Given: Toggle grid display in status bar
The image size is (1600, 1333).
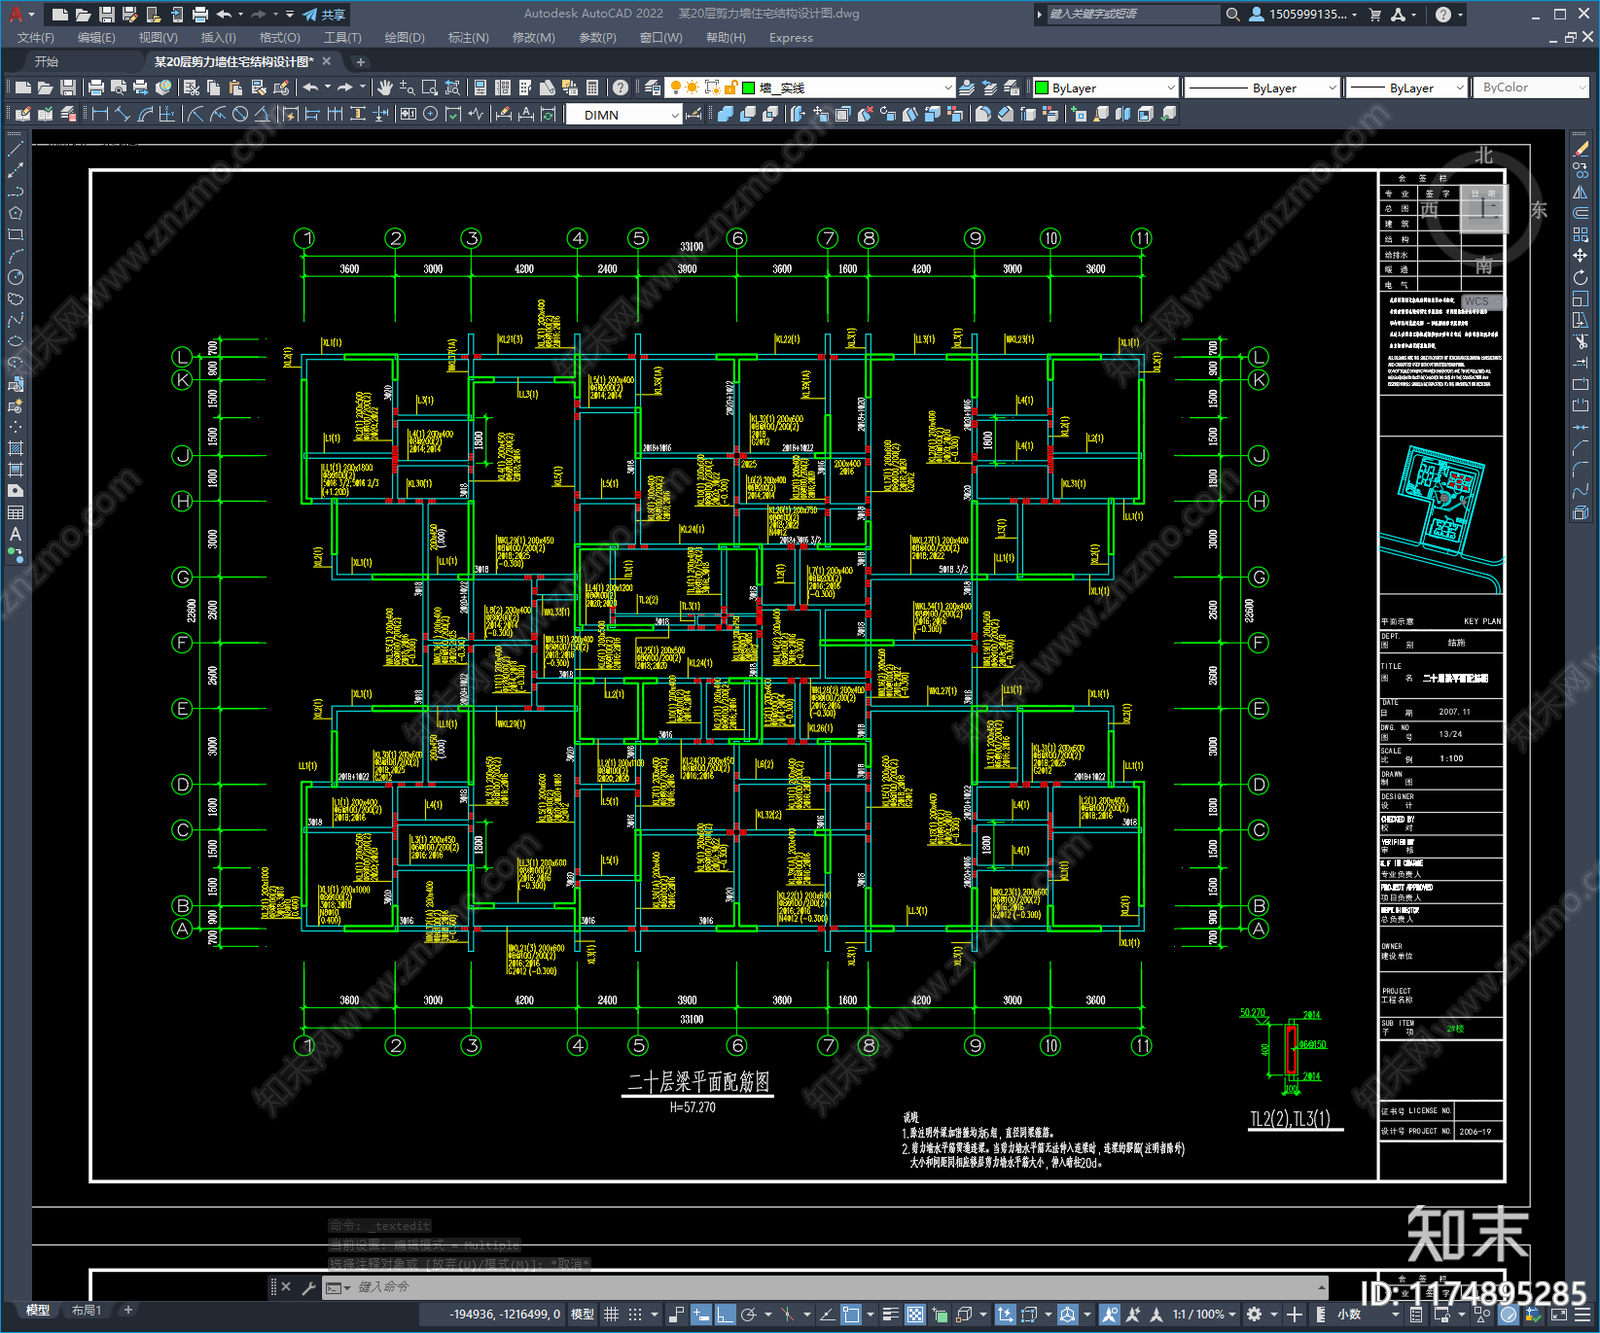Looking at the screenshot, I should 611,1314.
